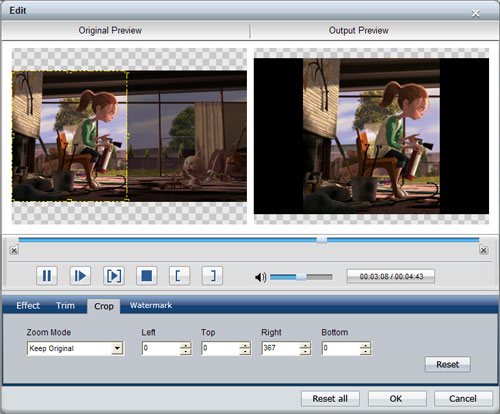This screenshot has width=500, height=414.
Task: Clear the right timeline trim marker
Action: coord(484,250)
